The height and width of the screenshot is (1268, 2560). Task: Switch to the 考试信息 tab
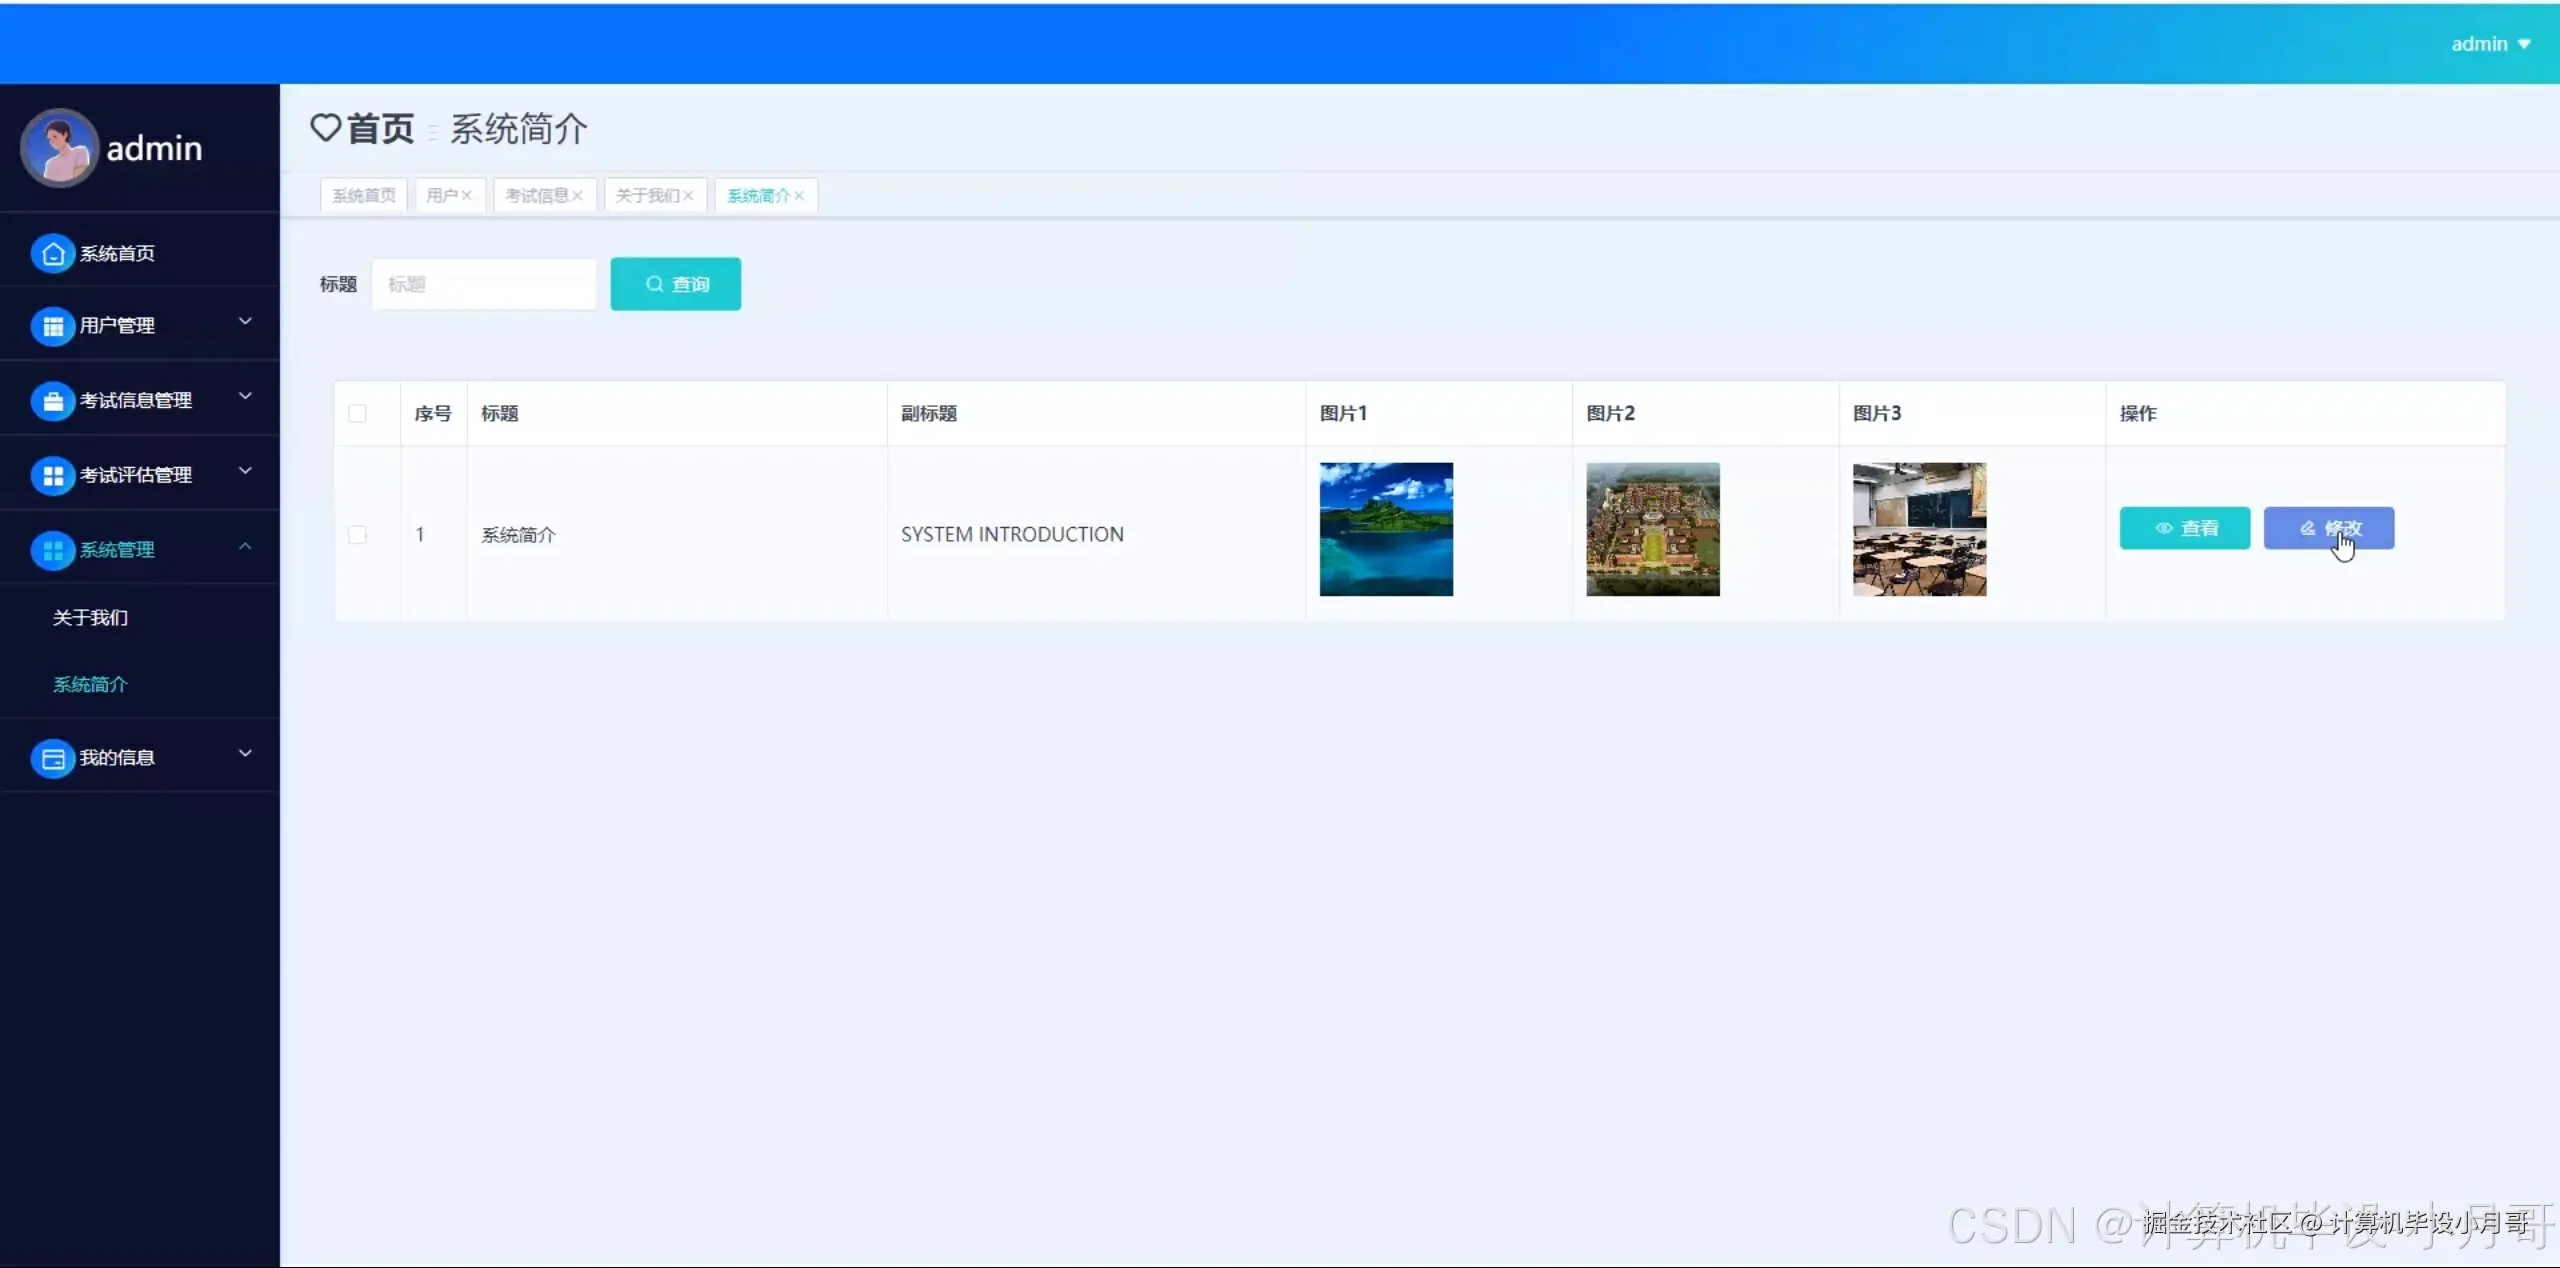point(536,196)
